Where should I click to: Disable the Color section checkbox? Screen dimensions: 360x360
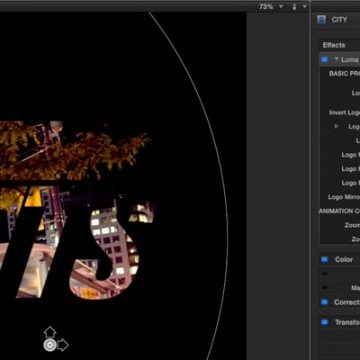(x=324, y=259)
